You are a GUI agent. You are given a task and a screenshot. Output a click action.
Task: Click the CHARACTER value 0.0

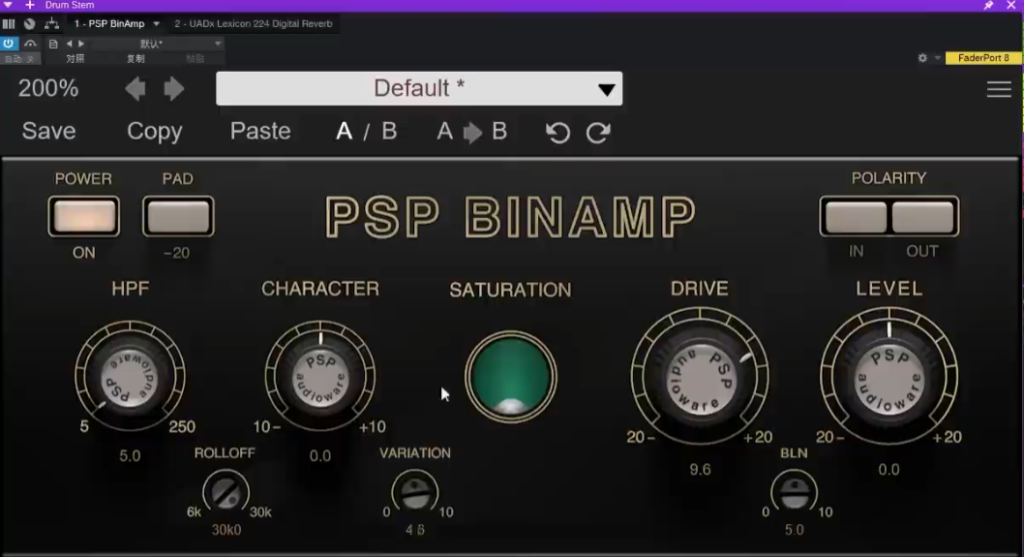[320, 456]
